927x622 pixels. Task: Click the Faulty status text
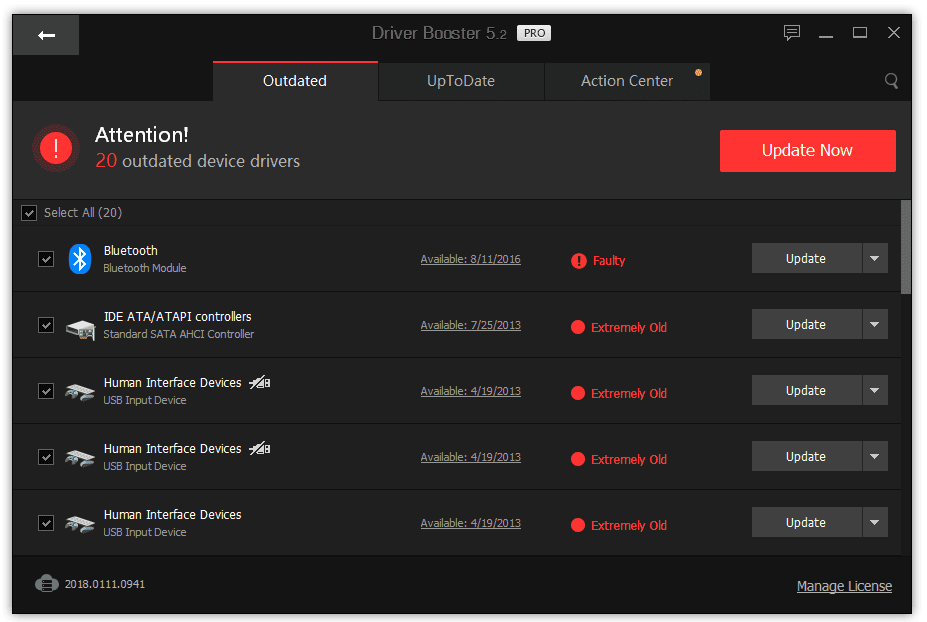pyautogui.click(x=609, y=261)
